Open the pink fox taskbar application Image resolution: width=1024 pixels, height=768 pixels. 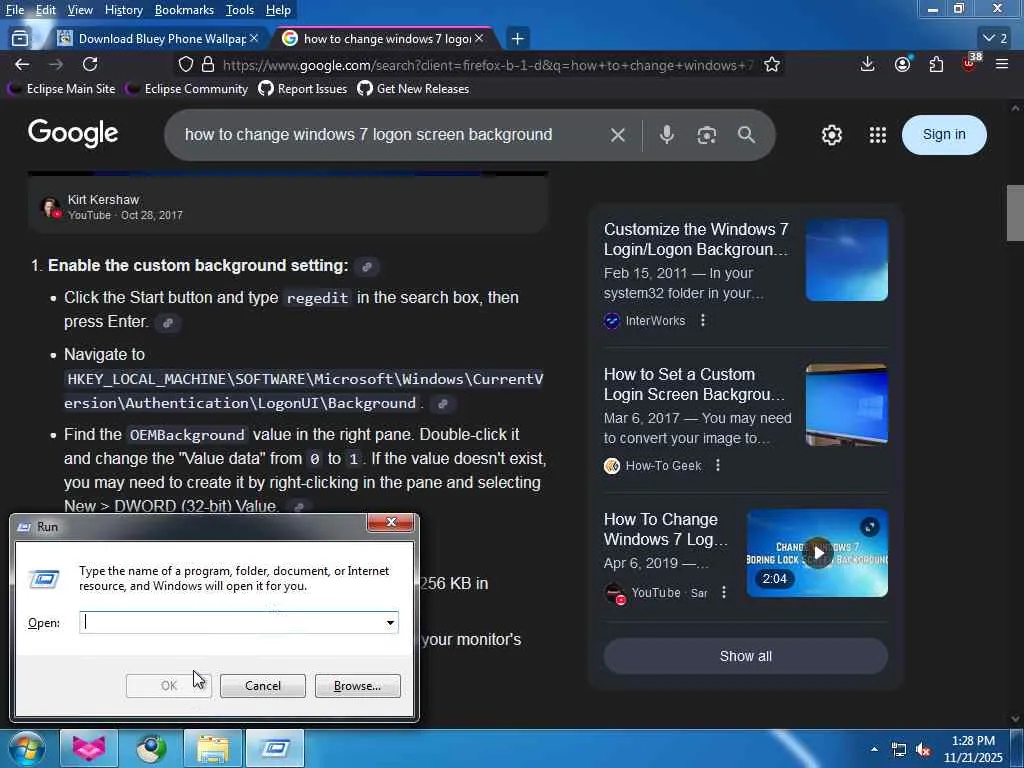click(x=89, y=748)
